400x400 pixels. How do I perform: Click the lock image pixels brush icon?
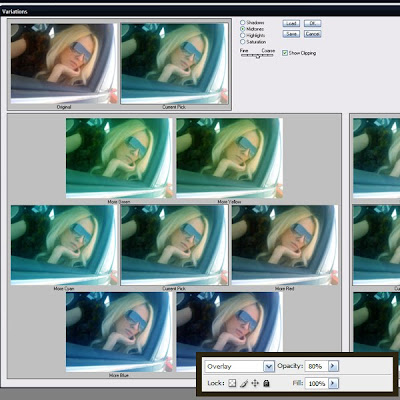click(x=244, y=383)
